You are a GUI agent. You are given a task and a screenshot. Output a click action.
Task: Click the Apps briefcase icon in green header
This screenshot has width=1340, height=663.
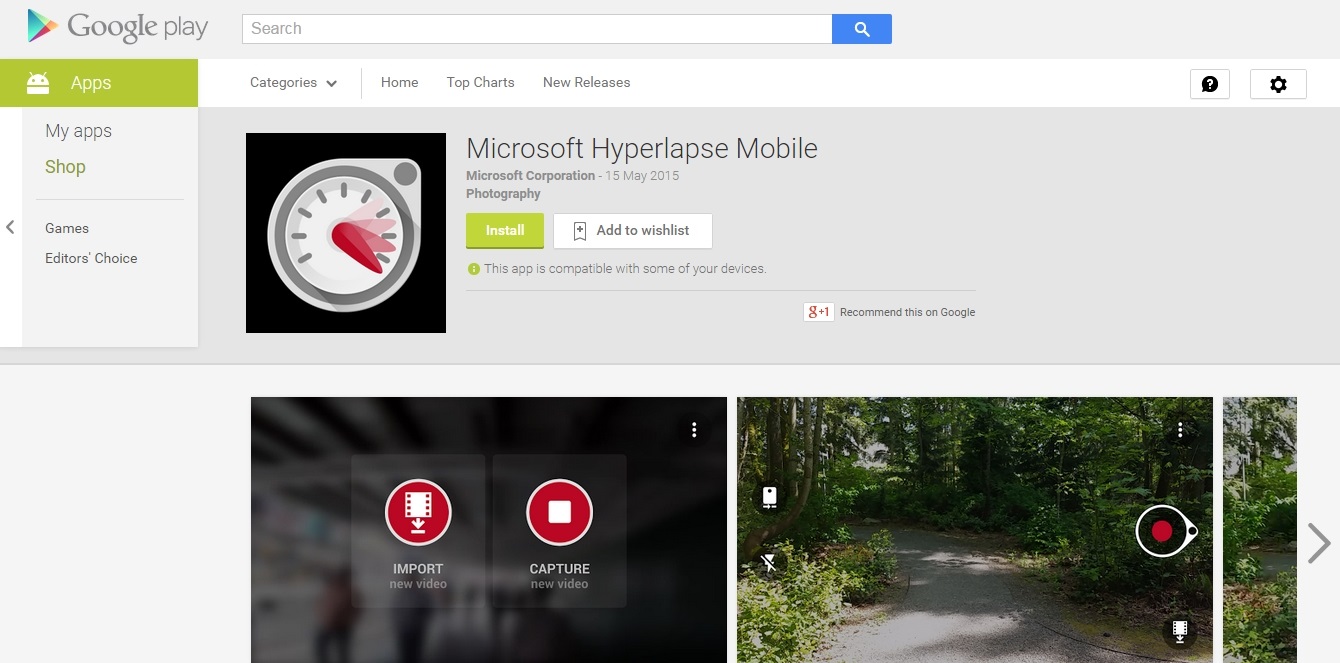pyautogui.click(x=36, y=83)
